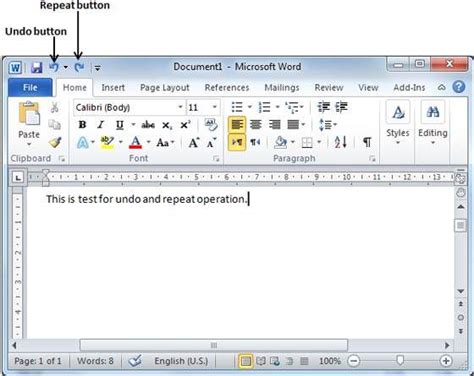
Task: Switch to the Review tab
Action: (329, 87)
